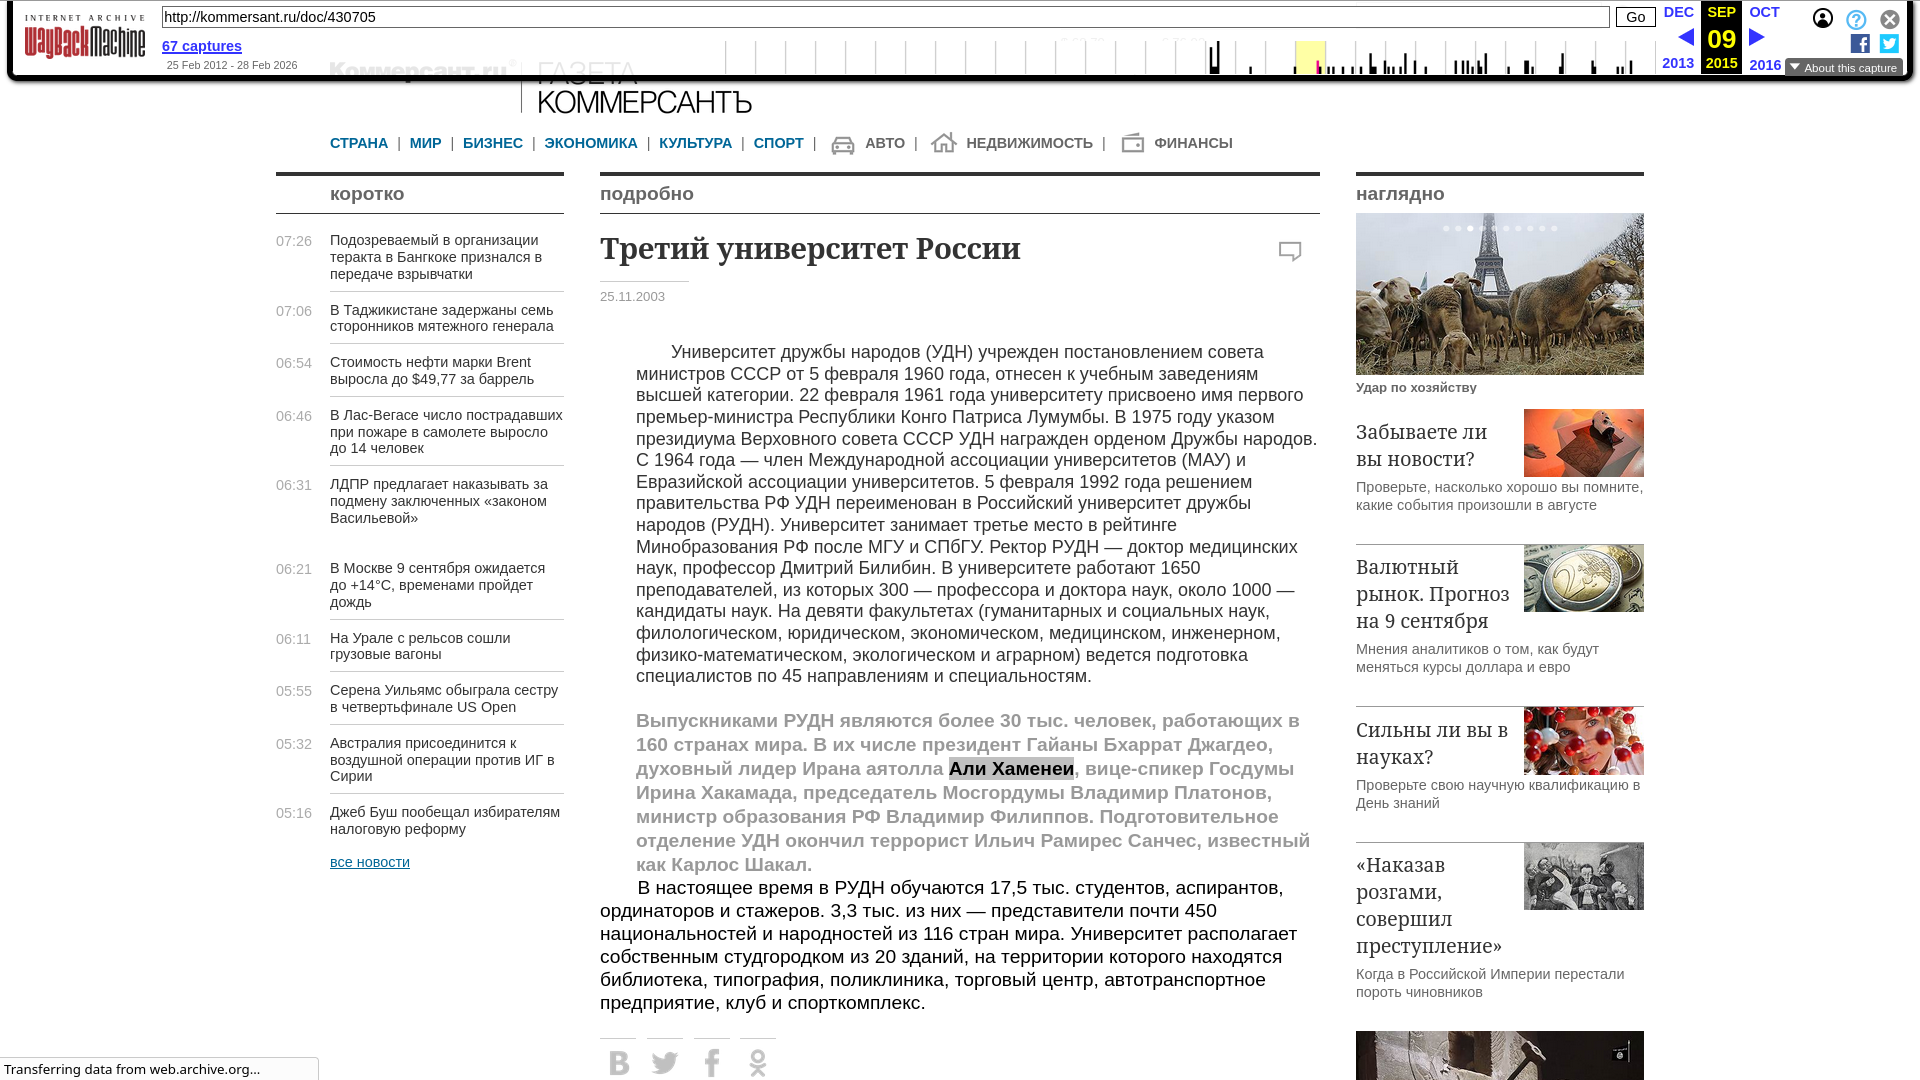
Task: Click the Wayback URL input field
Action: tap(885, 17)
